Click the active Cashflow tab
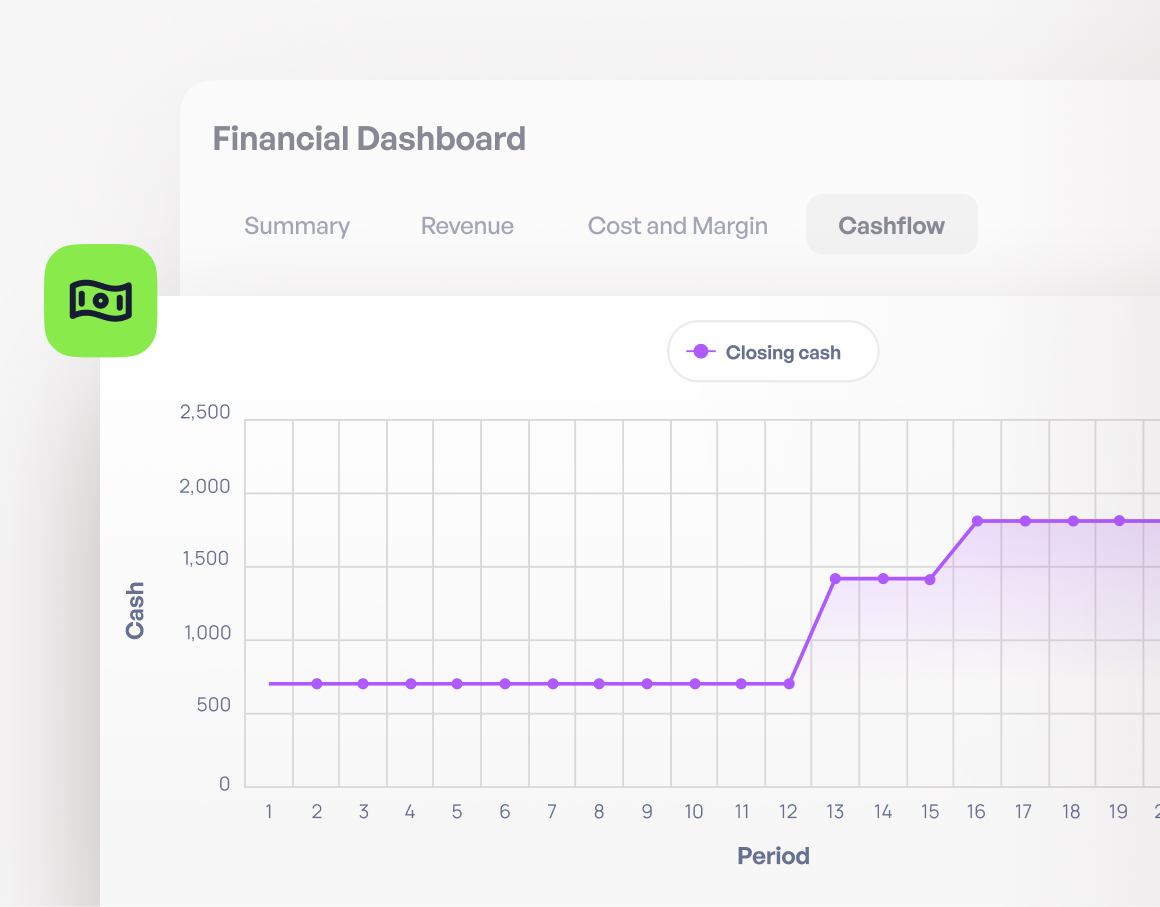 [891, 226]
